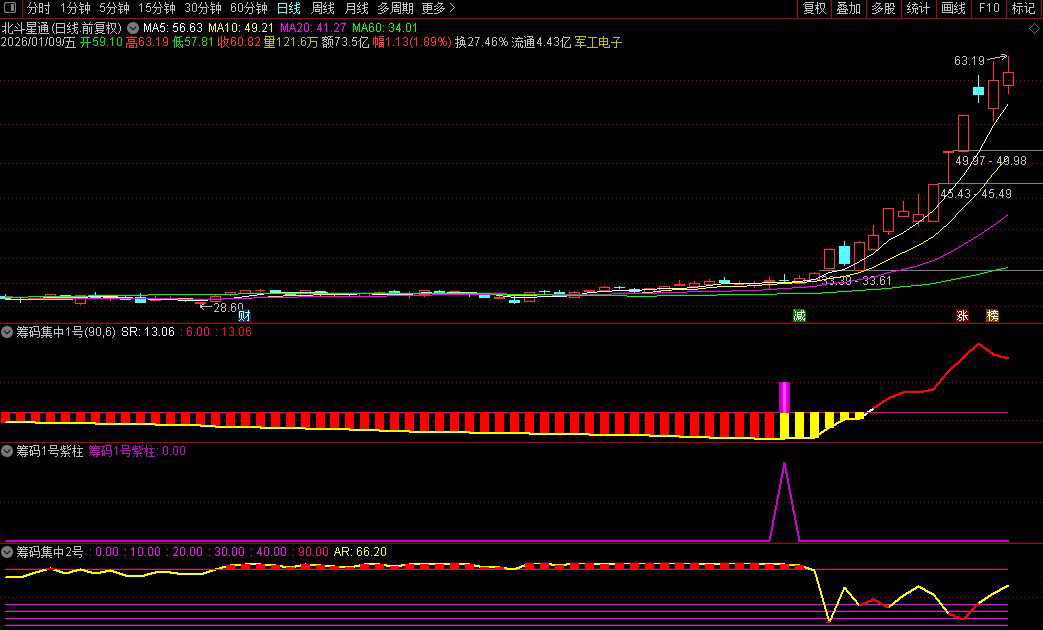Open 多周期 multi-period view
The width and height of the screenshot is (1043, 630).
tap(395, 8)
